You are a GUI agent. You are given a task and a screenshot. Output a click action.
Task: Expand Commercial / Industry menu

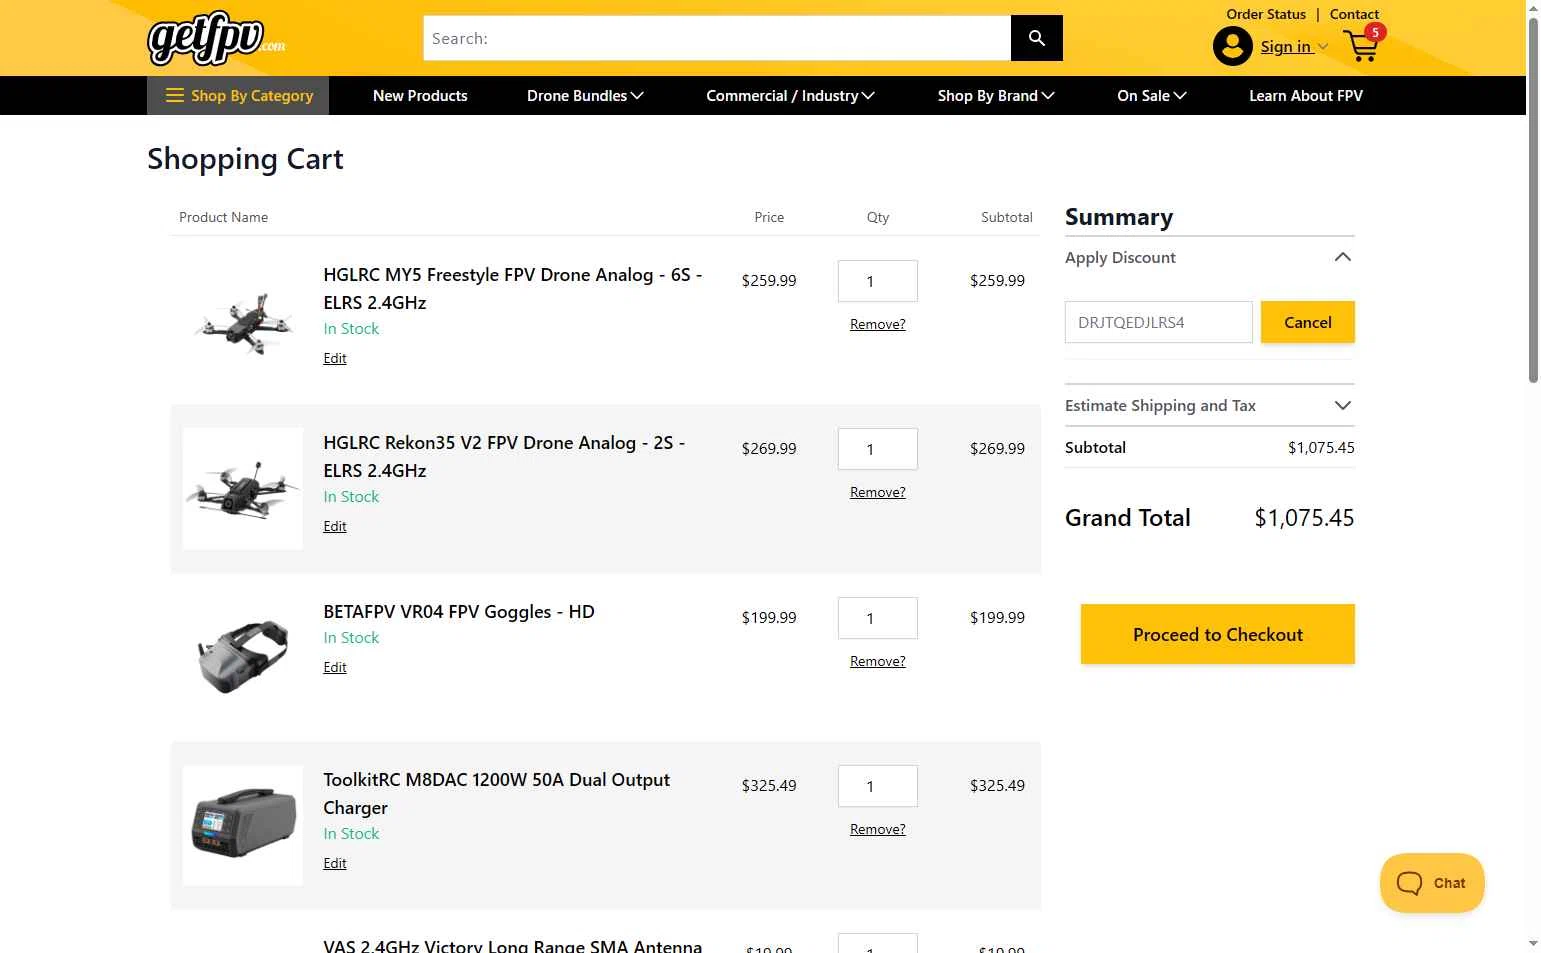[x=790, y=96]
